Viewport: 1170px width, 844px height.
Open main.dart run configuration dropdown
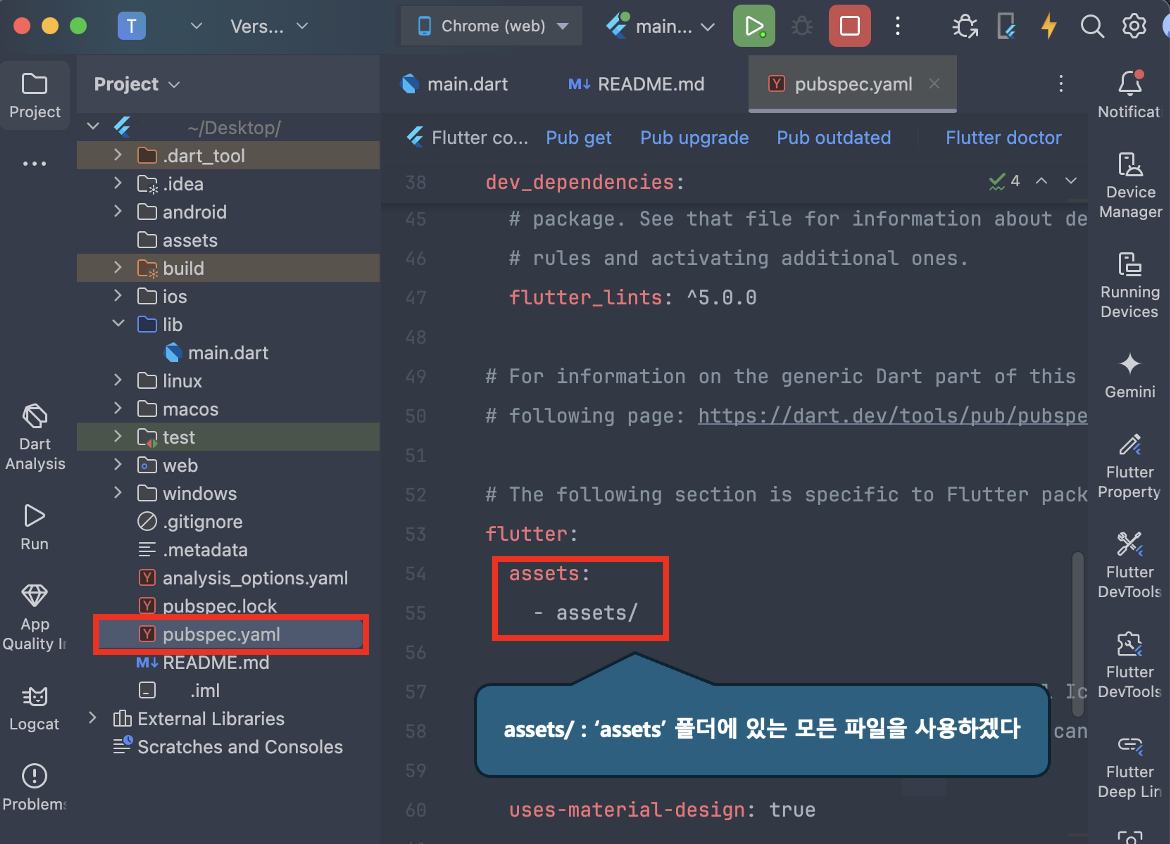click(660, 26)
